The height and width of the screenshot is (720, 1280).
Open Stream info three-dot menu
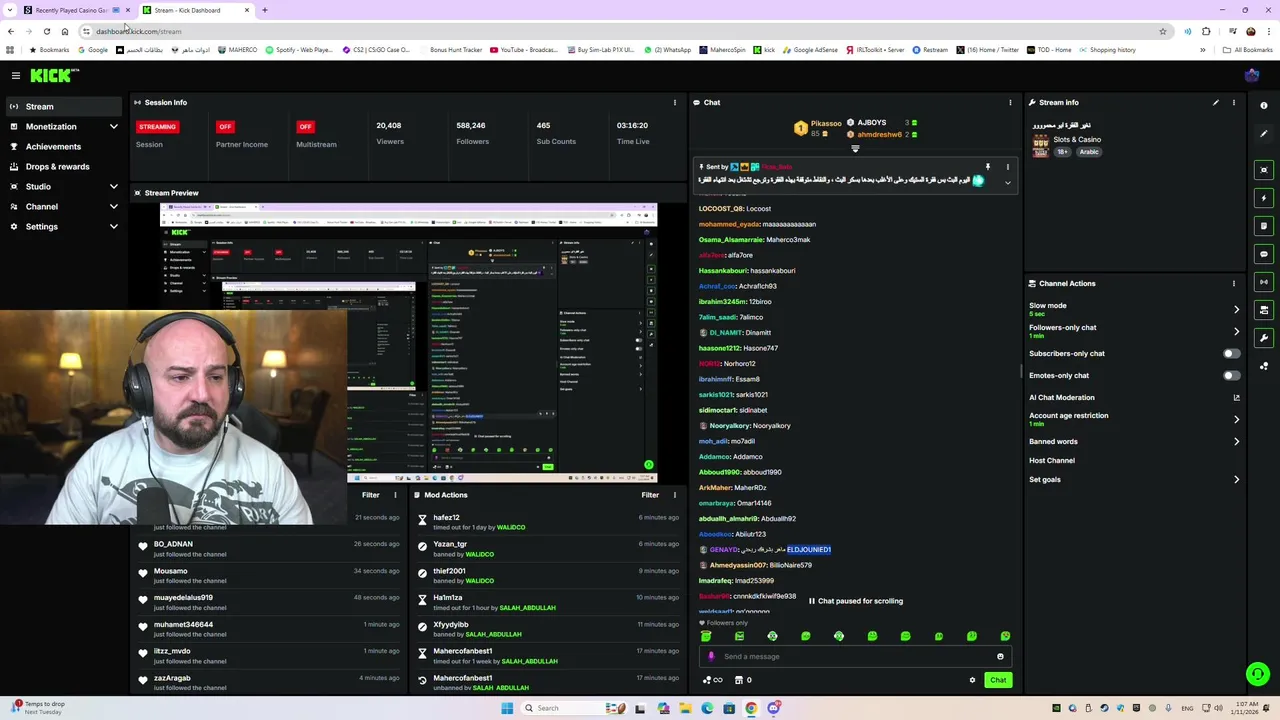tap(1233, 102)
